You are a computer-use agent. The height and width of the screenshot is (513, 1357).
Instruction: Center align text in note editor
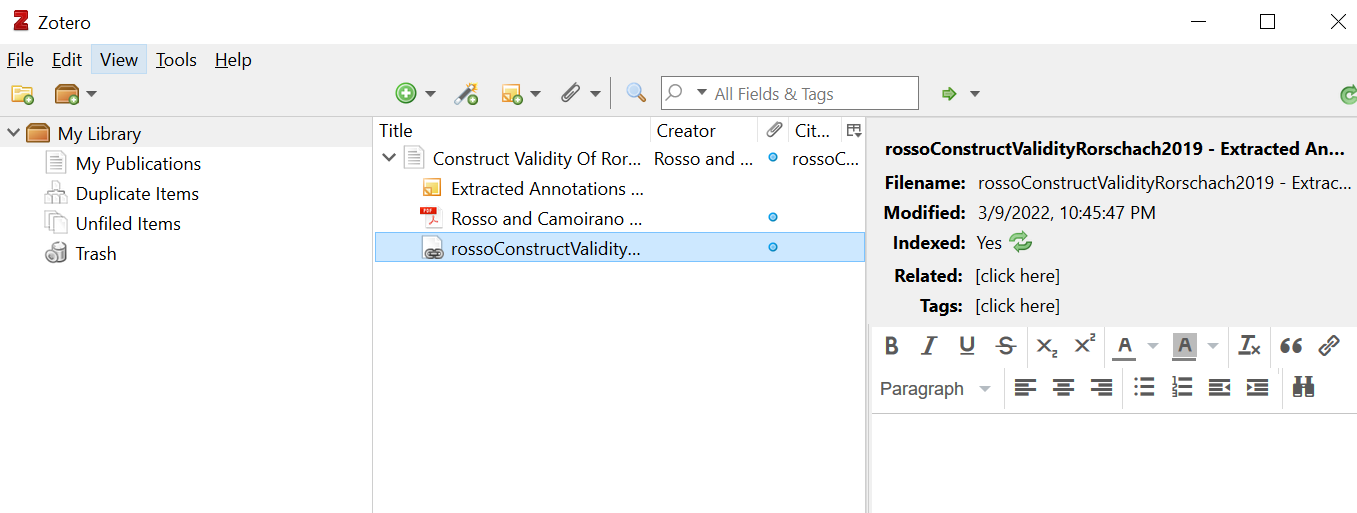tap(1063, 388)
